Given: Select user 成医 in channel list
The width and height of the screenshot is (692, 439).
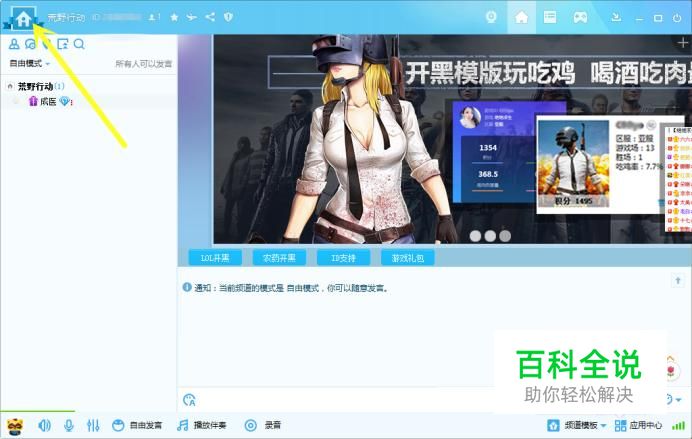Looking at the screenshot, I should coord(49,102).
